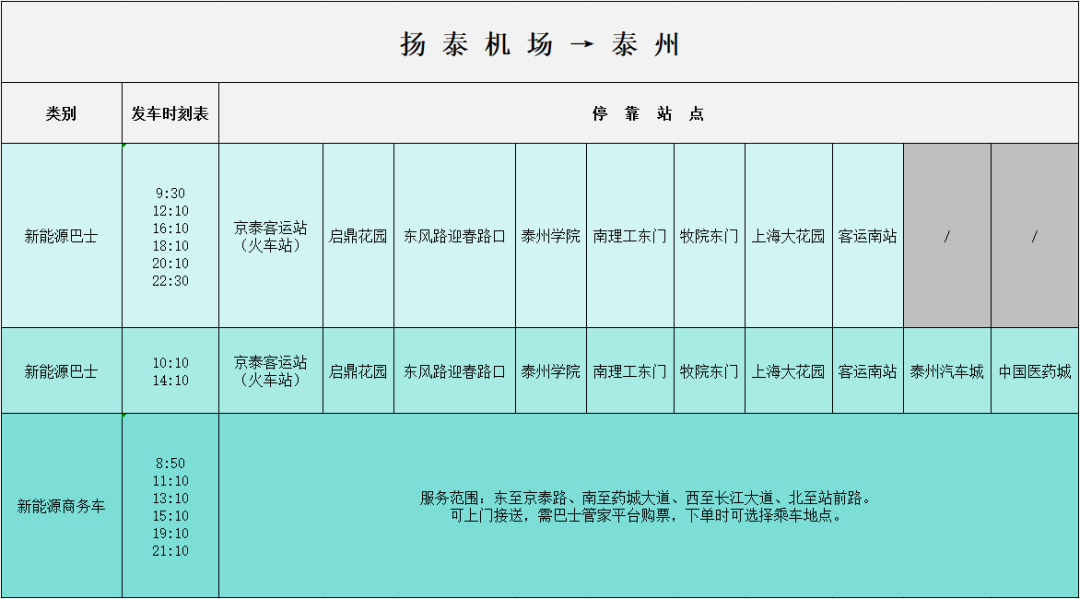Image resolution: width=1080 pixels, height=599 pixels.
Task: Select the 类别 column header
Action: pyautogui.click(x=60, y=113)
